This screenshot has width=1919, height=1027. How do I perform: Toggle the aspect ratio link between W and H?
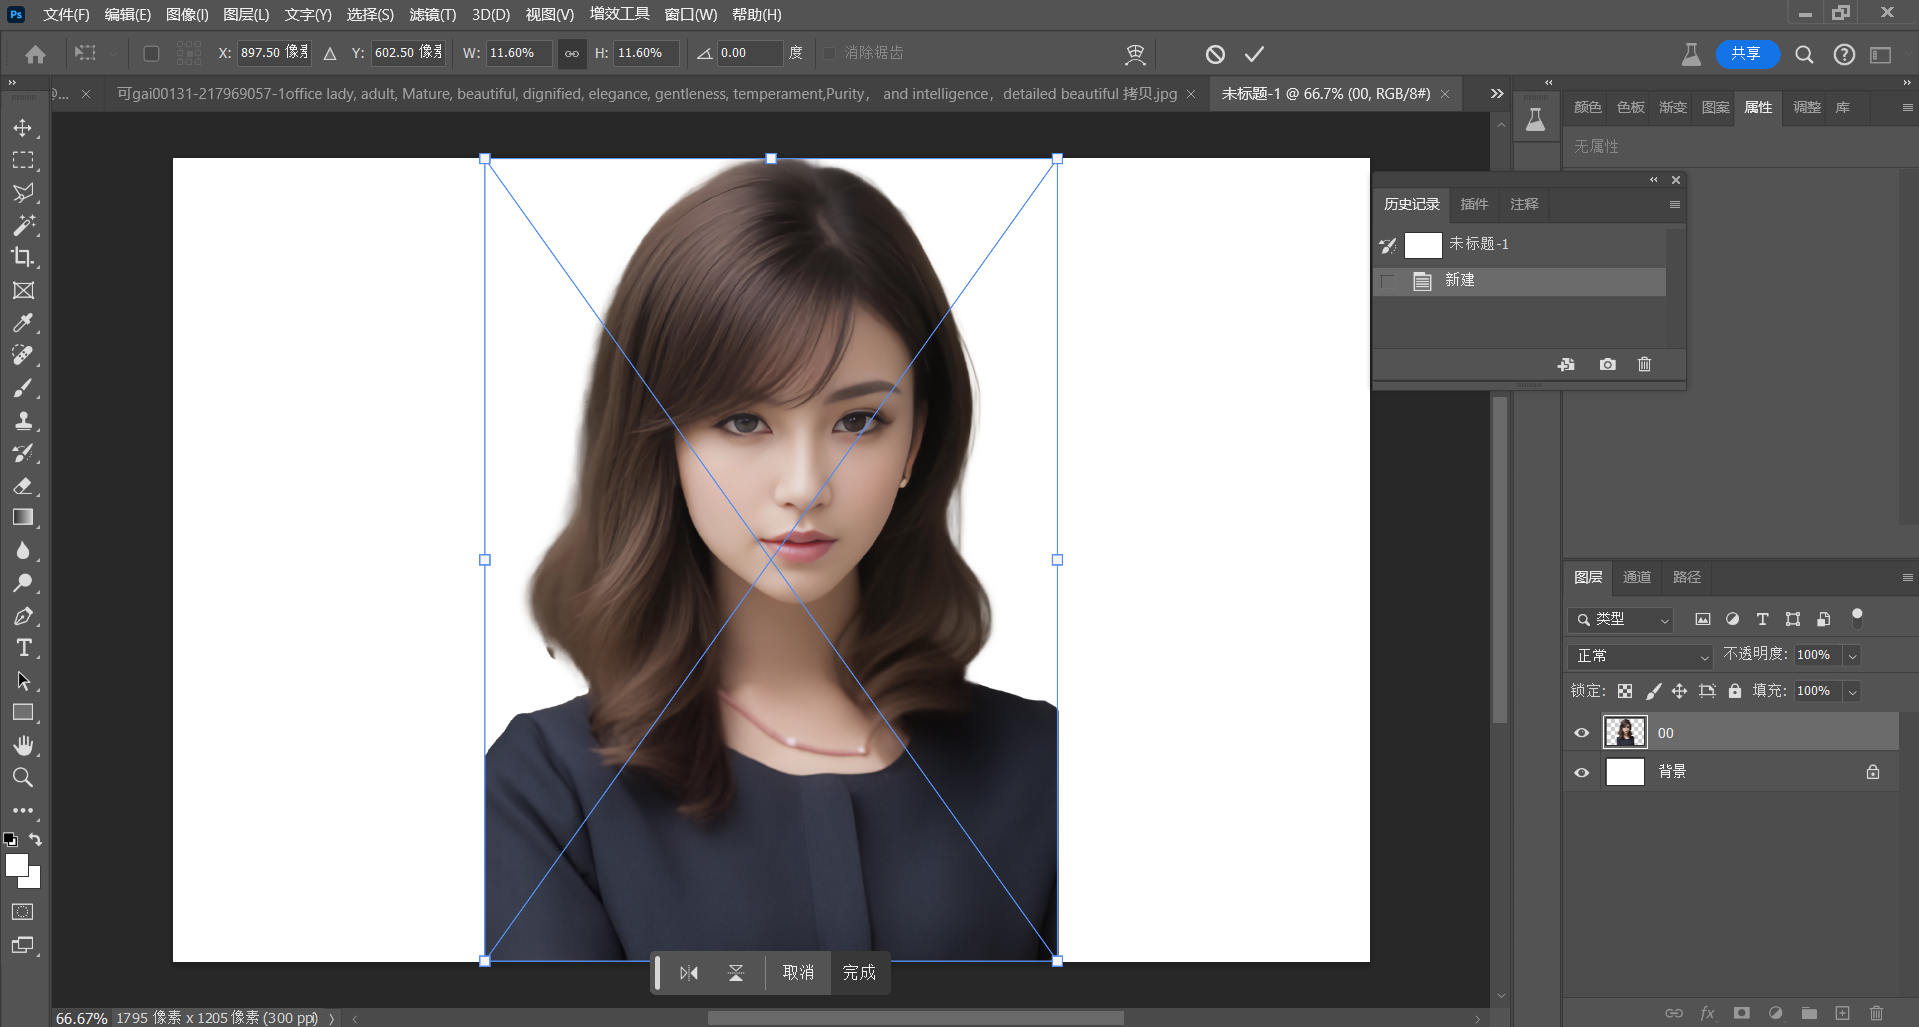tap(572, 54)
